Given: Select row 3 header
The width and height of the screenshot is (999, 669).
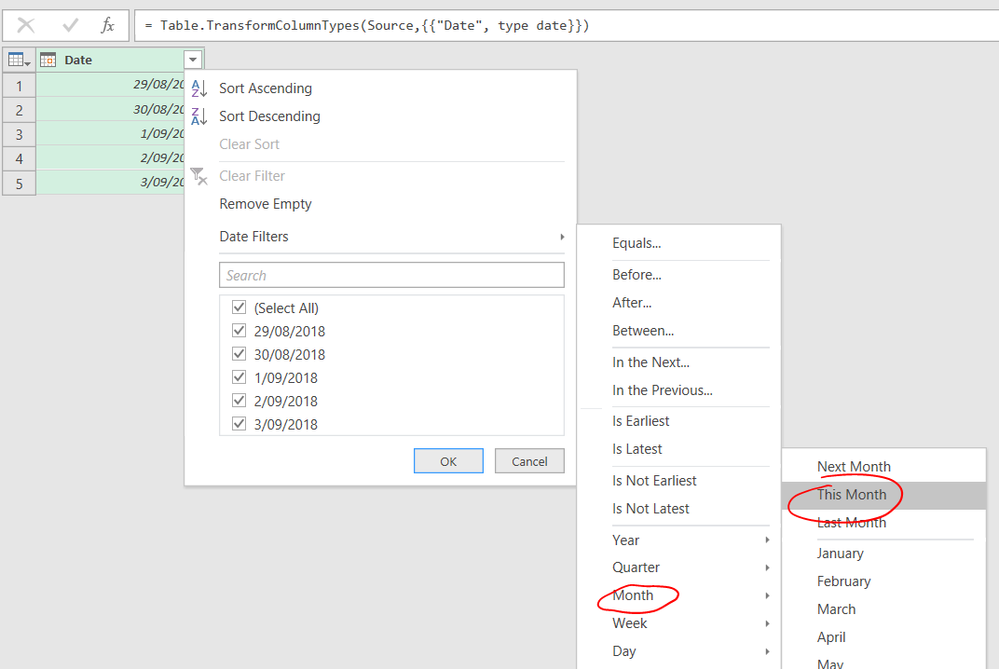Looking at the screenshot, I should tap(19, 134).
